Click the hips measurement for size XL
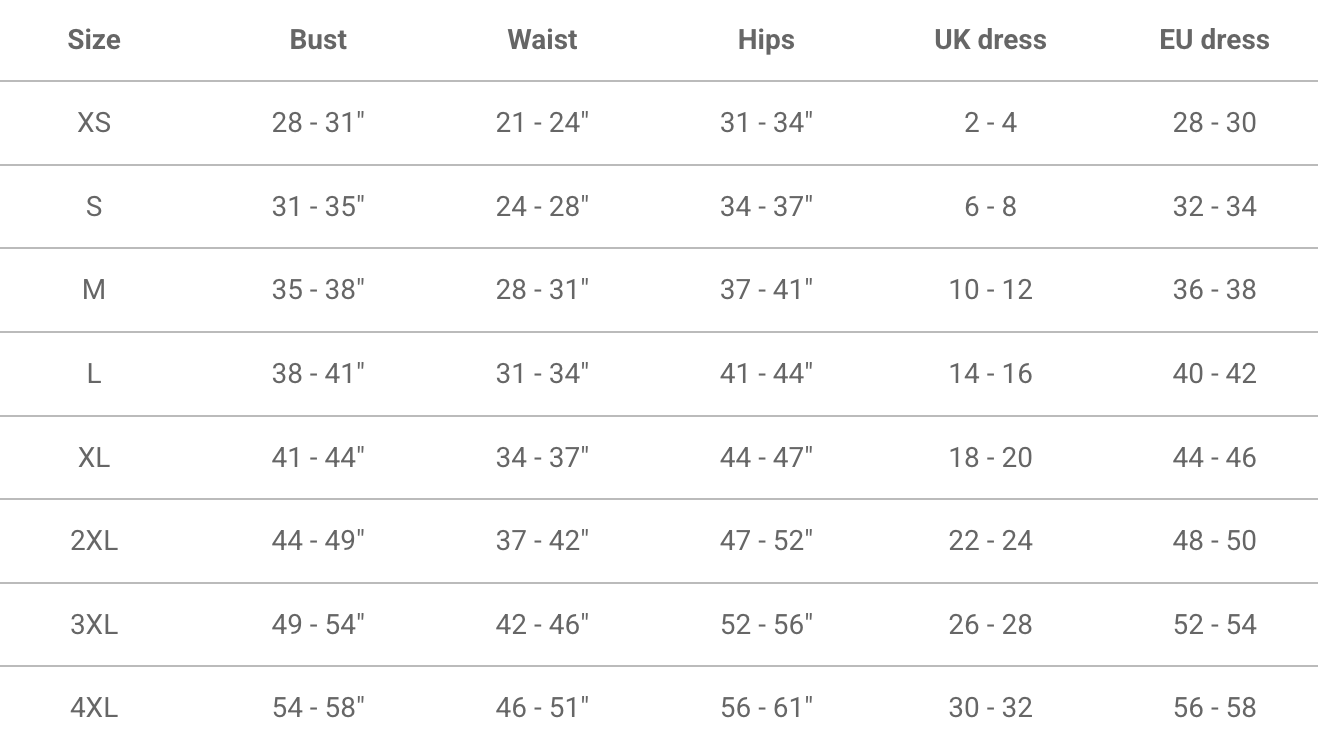1318x742 pixels. pyautogui.click(x=766, y=457)
